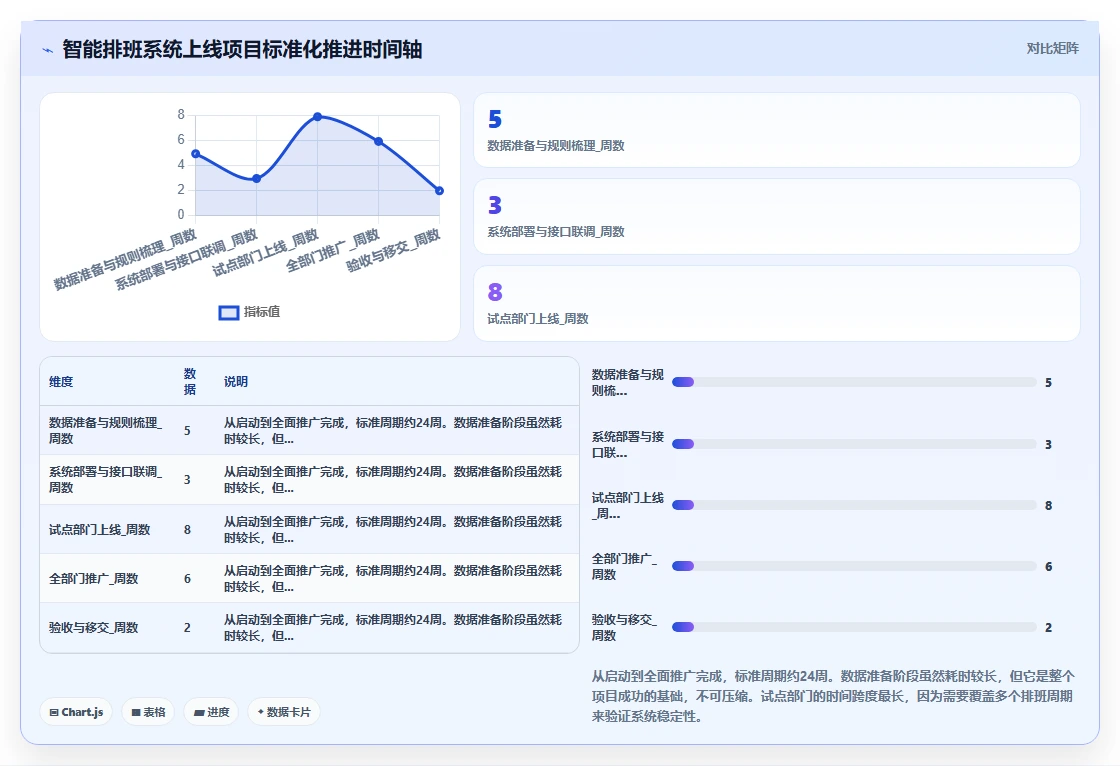This screenshot has height=766, width=1120.
Task: Click the summary paragraph starting 从启动到全面推广完成 under the progress bars
Action: point(833,696)
